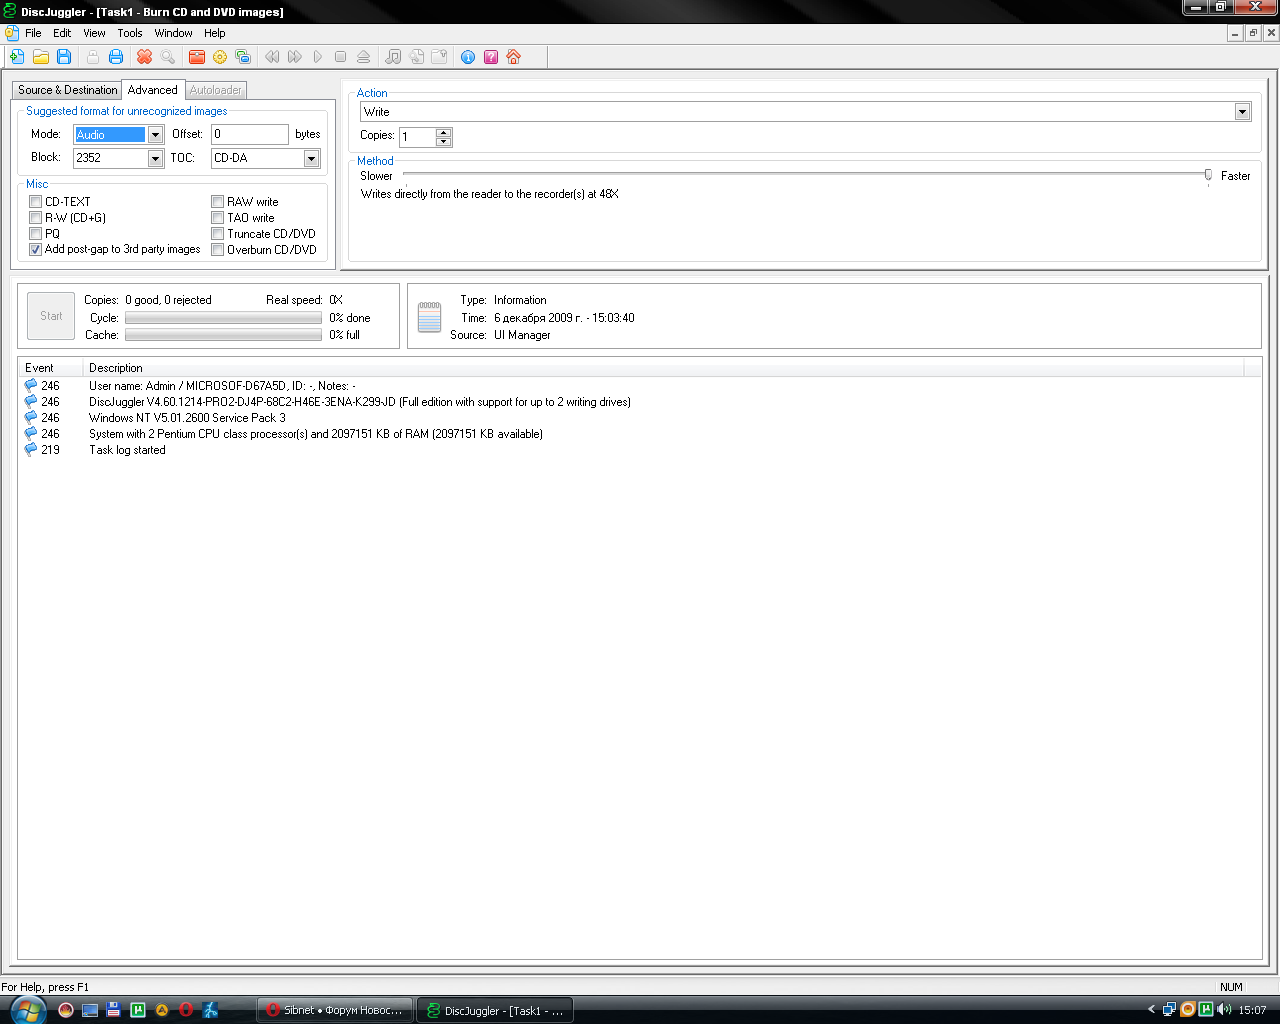Screen dimensions: 1280x1024
Task: Click the rewind toolbar icon
Action: click(272, 57)
